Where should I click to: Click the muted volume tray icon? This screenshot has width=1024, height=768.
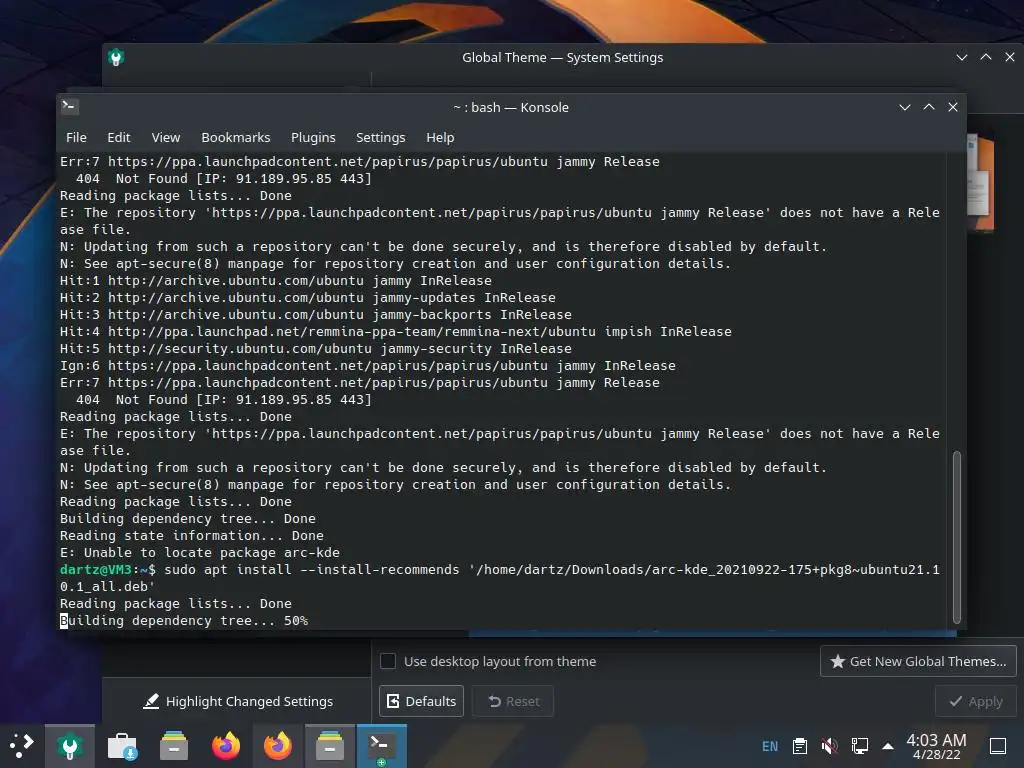tap(829, 746)
